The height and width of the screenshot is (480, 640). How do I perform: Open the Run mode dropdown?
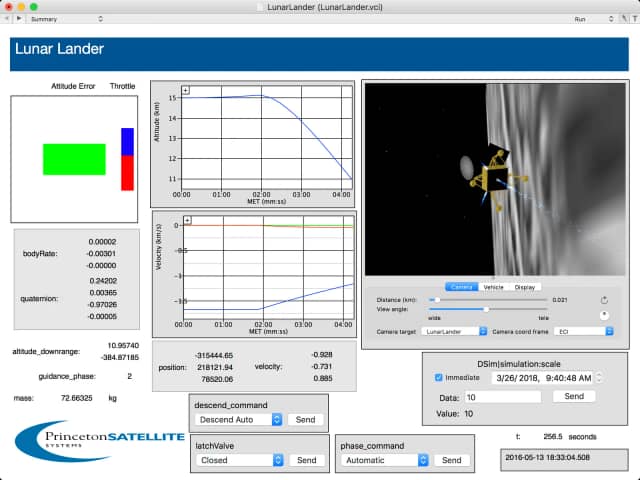tap(594, 19)
